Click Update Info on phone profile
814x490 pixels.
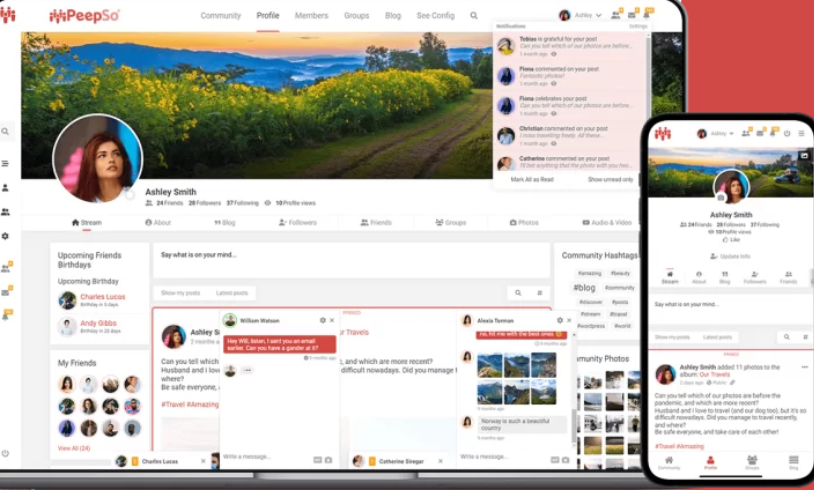coord(730,256)
